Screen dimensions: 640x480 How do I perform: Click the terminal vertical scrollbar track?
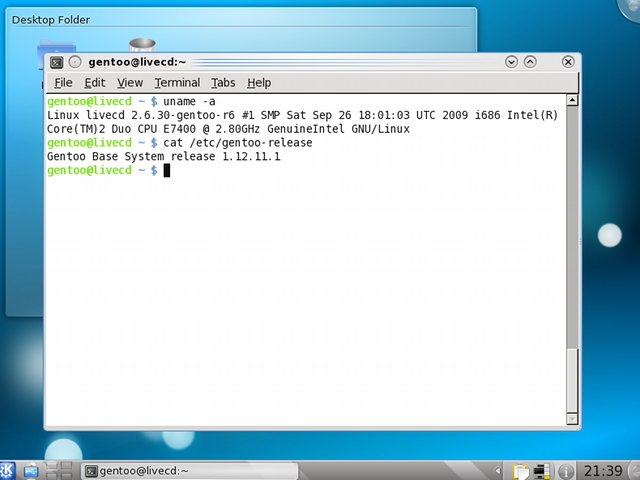pos(572,229)
